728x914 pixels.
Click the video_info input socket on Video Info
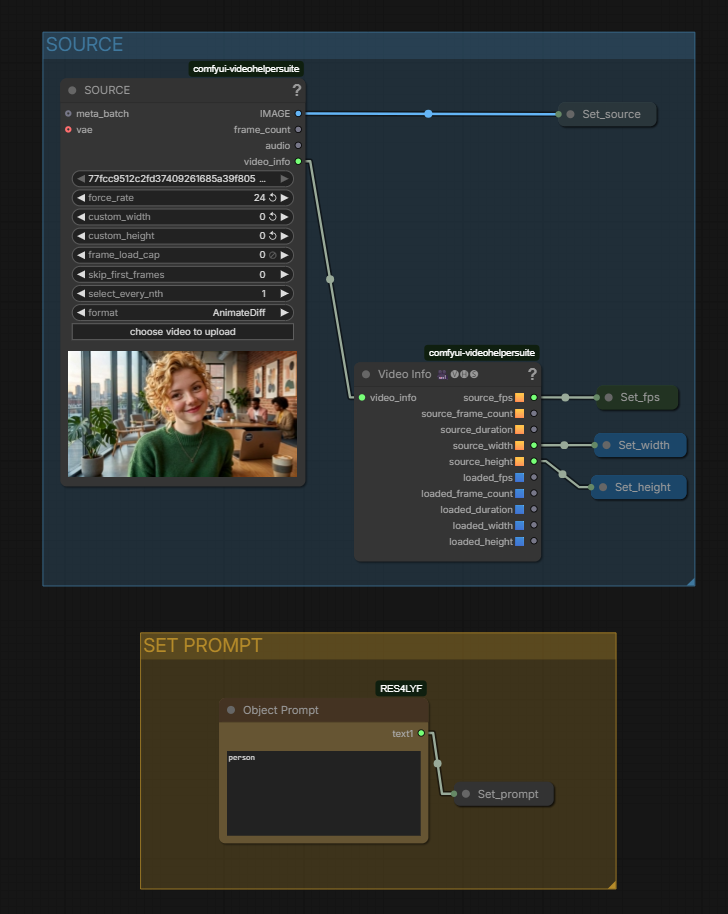[362, 398]
